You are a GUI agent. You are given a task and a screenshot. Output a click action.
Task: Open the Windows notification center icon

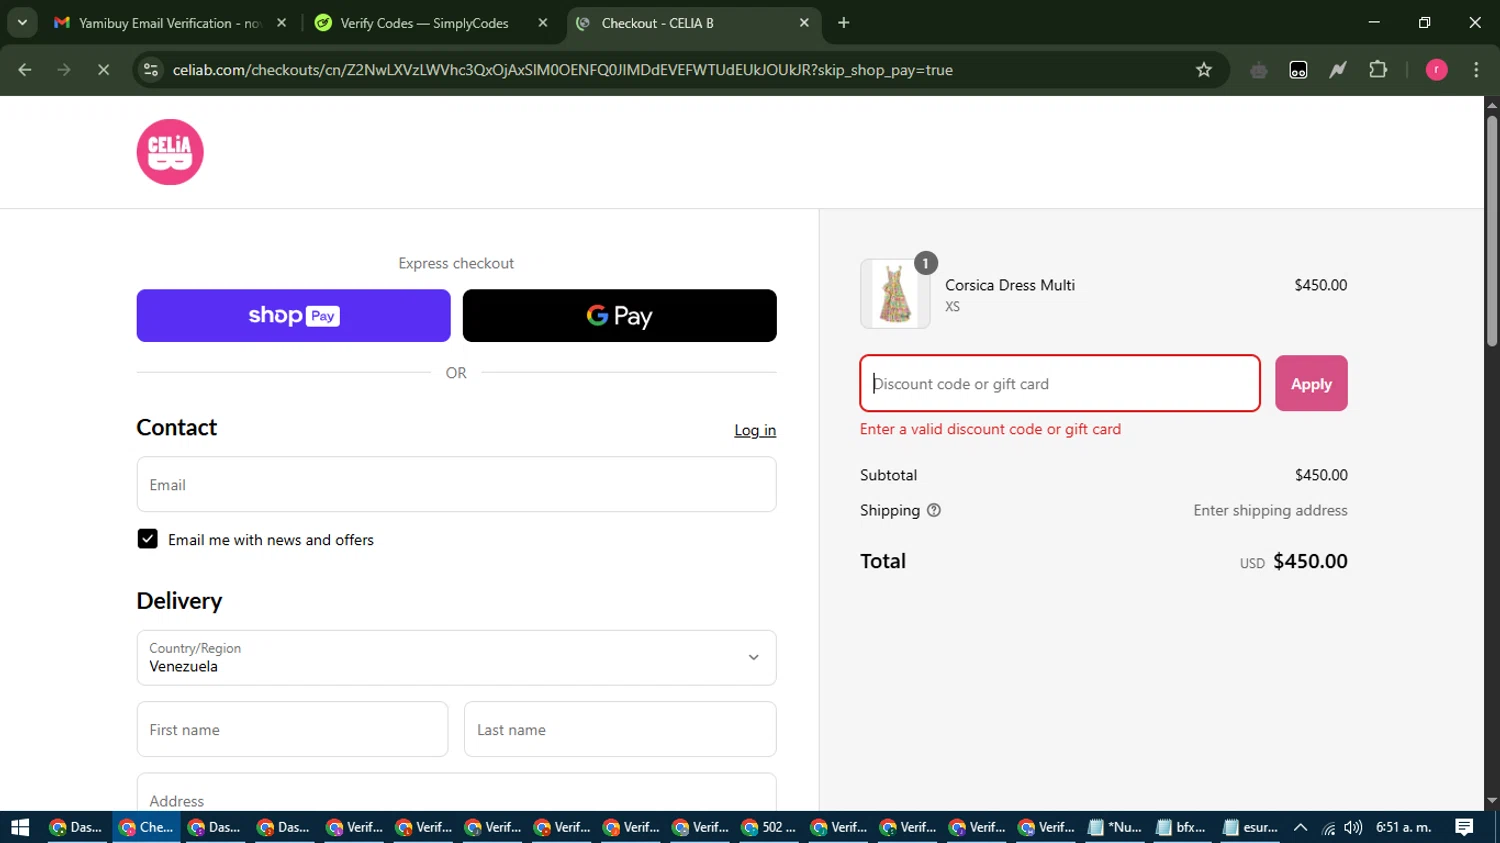[1464, 827]
